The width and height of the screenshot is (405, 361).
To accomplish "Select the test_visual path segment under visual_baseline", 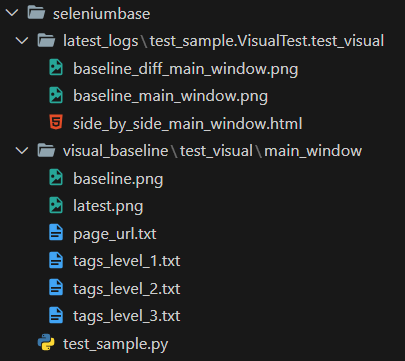I will [x=216, y=151].
